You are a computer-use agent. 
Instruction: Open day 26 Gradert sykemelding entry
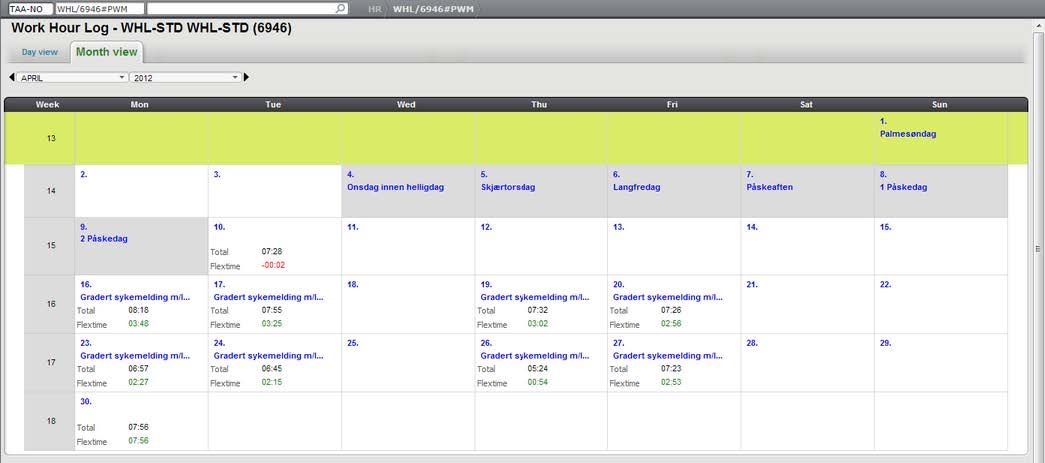pos(534,355)
